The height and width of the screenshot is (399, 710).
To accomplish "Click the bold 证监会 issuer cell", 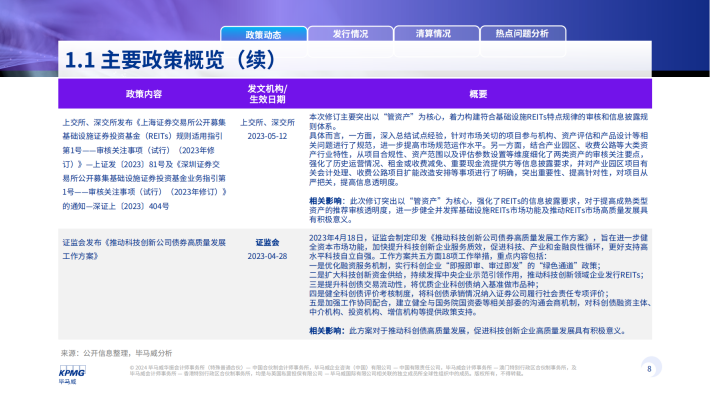I will pos(267,242).
